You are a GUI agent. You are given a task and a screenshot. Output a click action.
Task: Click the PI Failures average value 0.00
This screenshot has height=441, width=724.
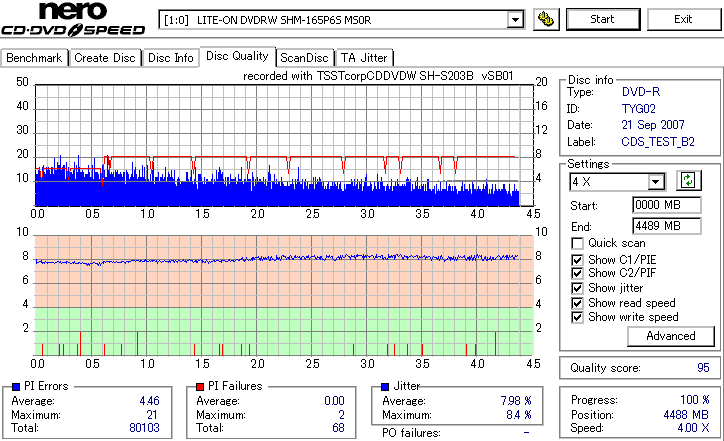click(x=334, y=401)
